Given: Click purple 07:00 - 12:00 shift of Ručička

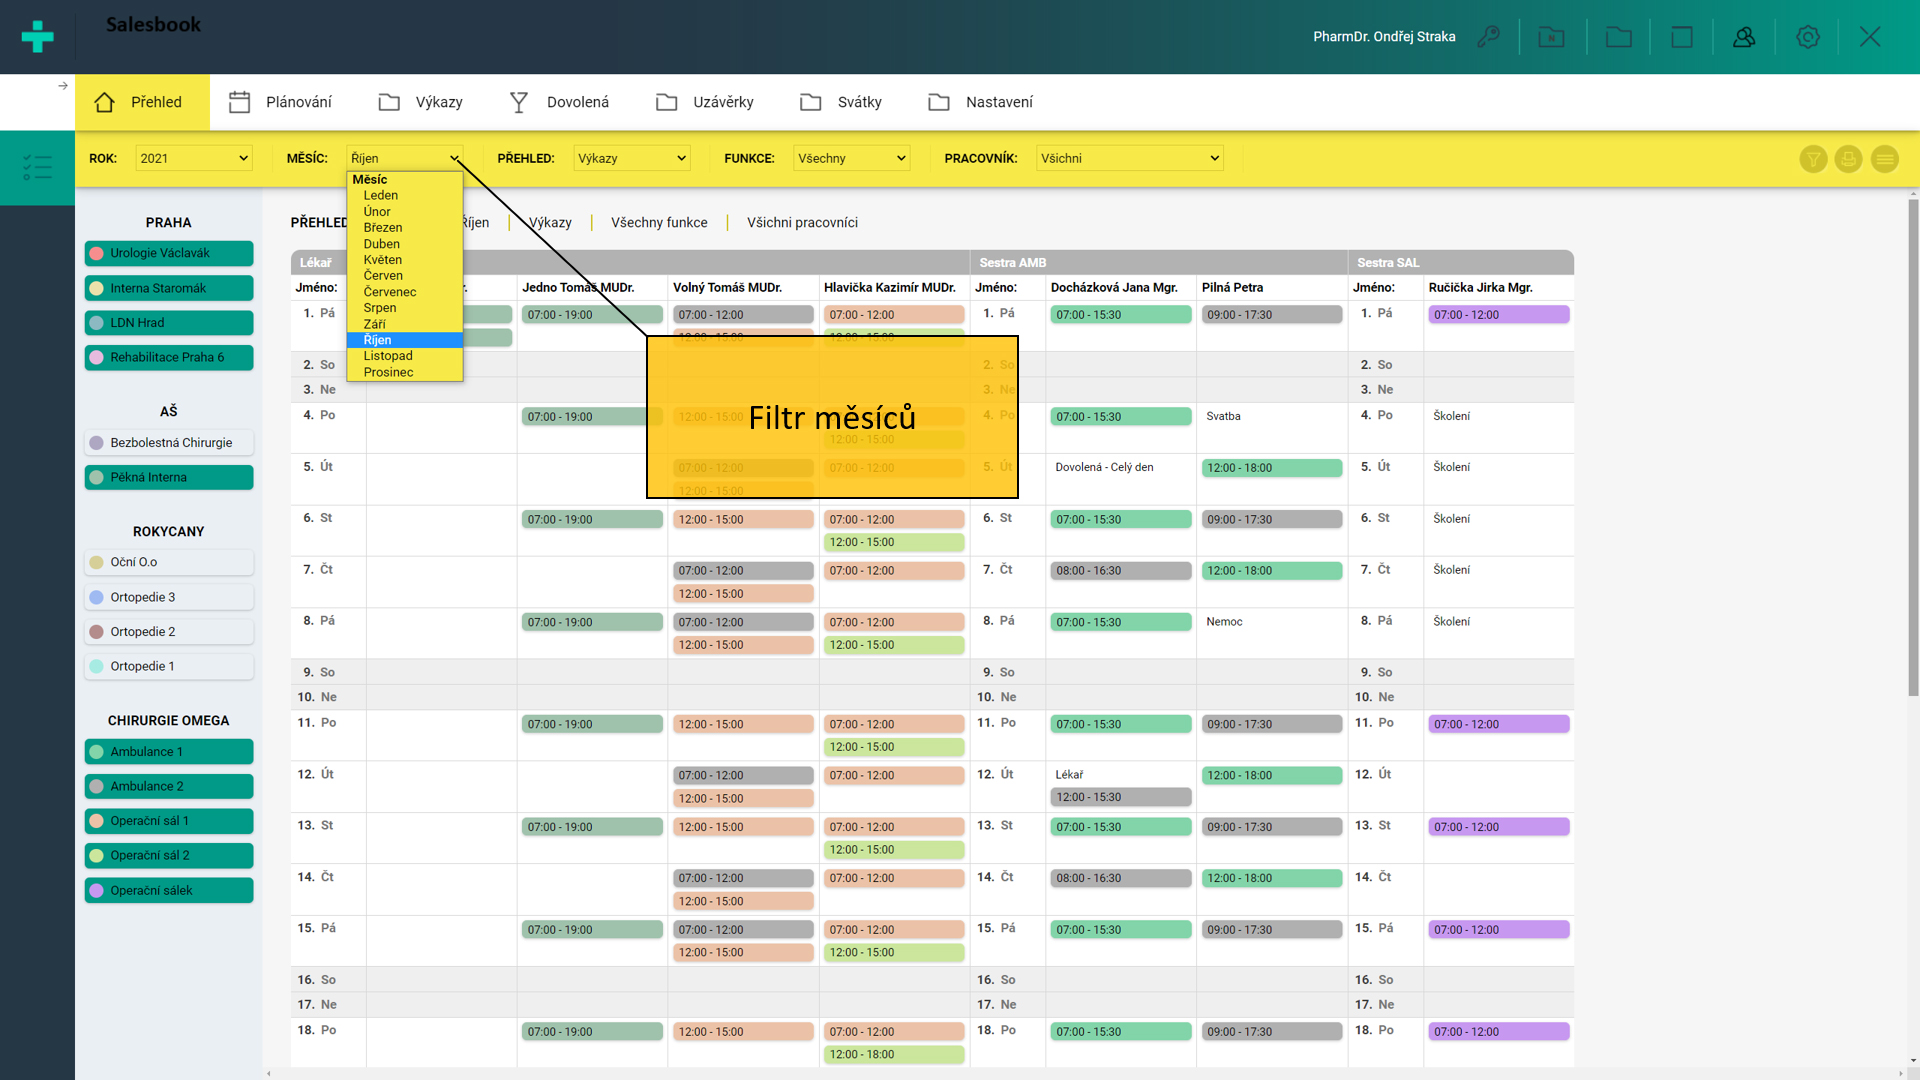Looking at the screenshot, I should (x=1498, y=315).
